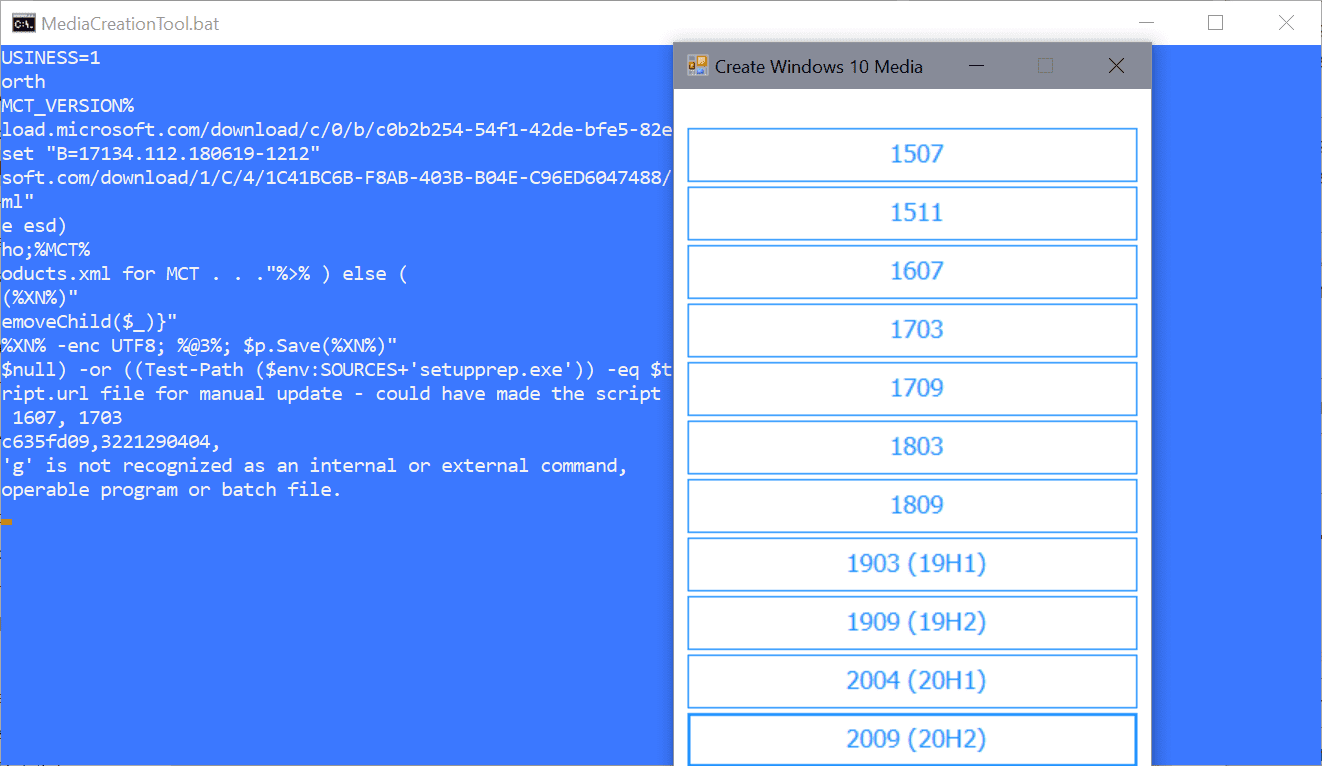Viewport: 1322px width, 766px height.
Task: Select the 1809 build button
Action: tap(912, 505)
